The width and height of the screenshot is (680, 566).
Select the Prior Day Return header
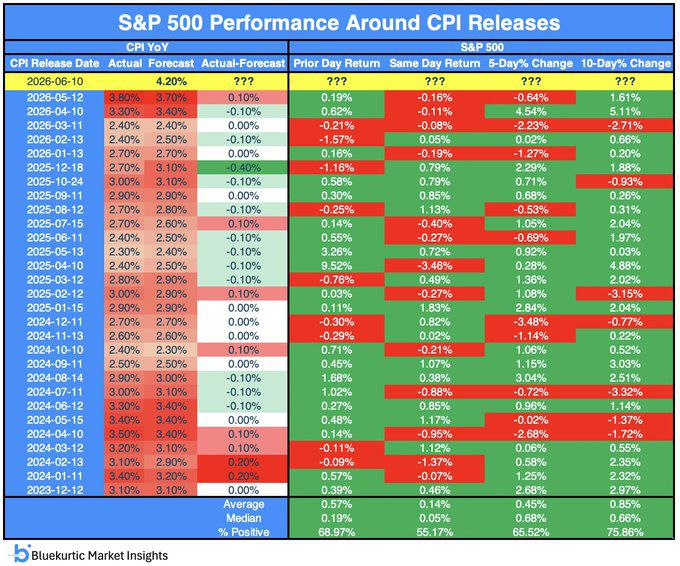pos(337,63)
